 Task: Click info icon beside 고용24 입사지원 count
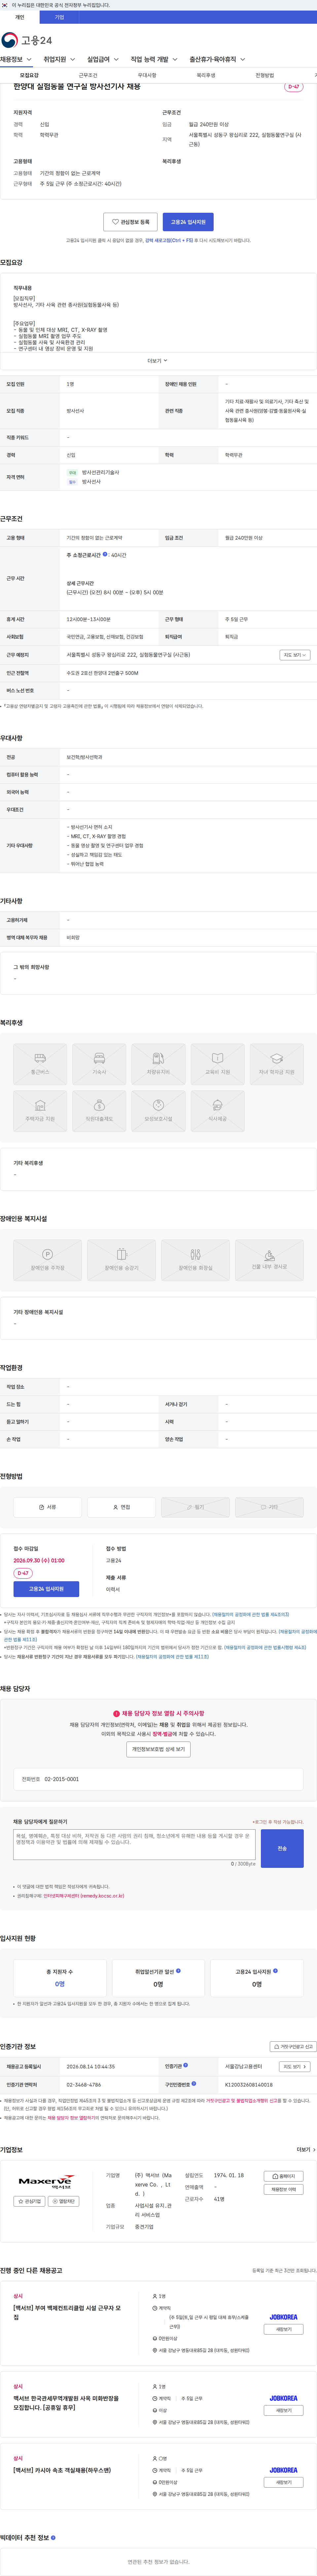pyautogui.click(x=275, y=1971)
